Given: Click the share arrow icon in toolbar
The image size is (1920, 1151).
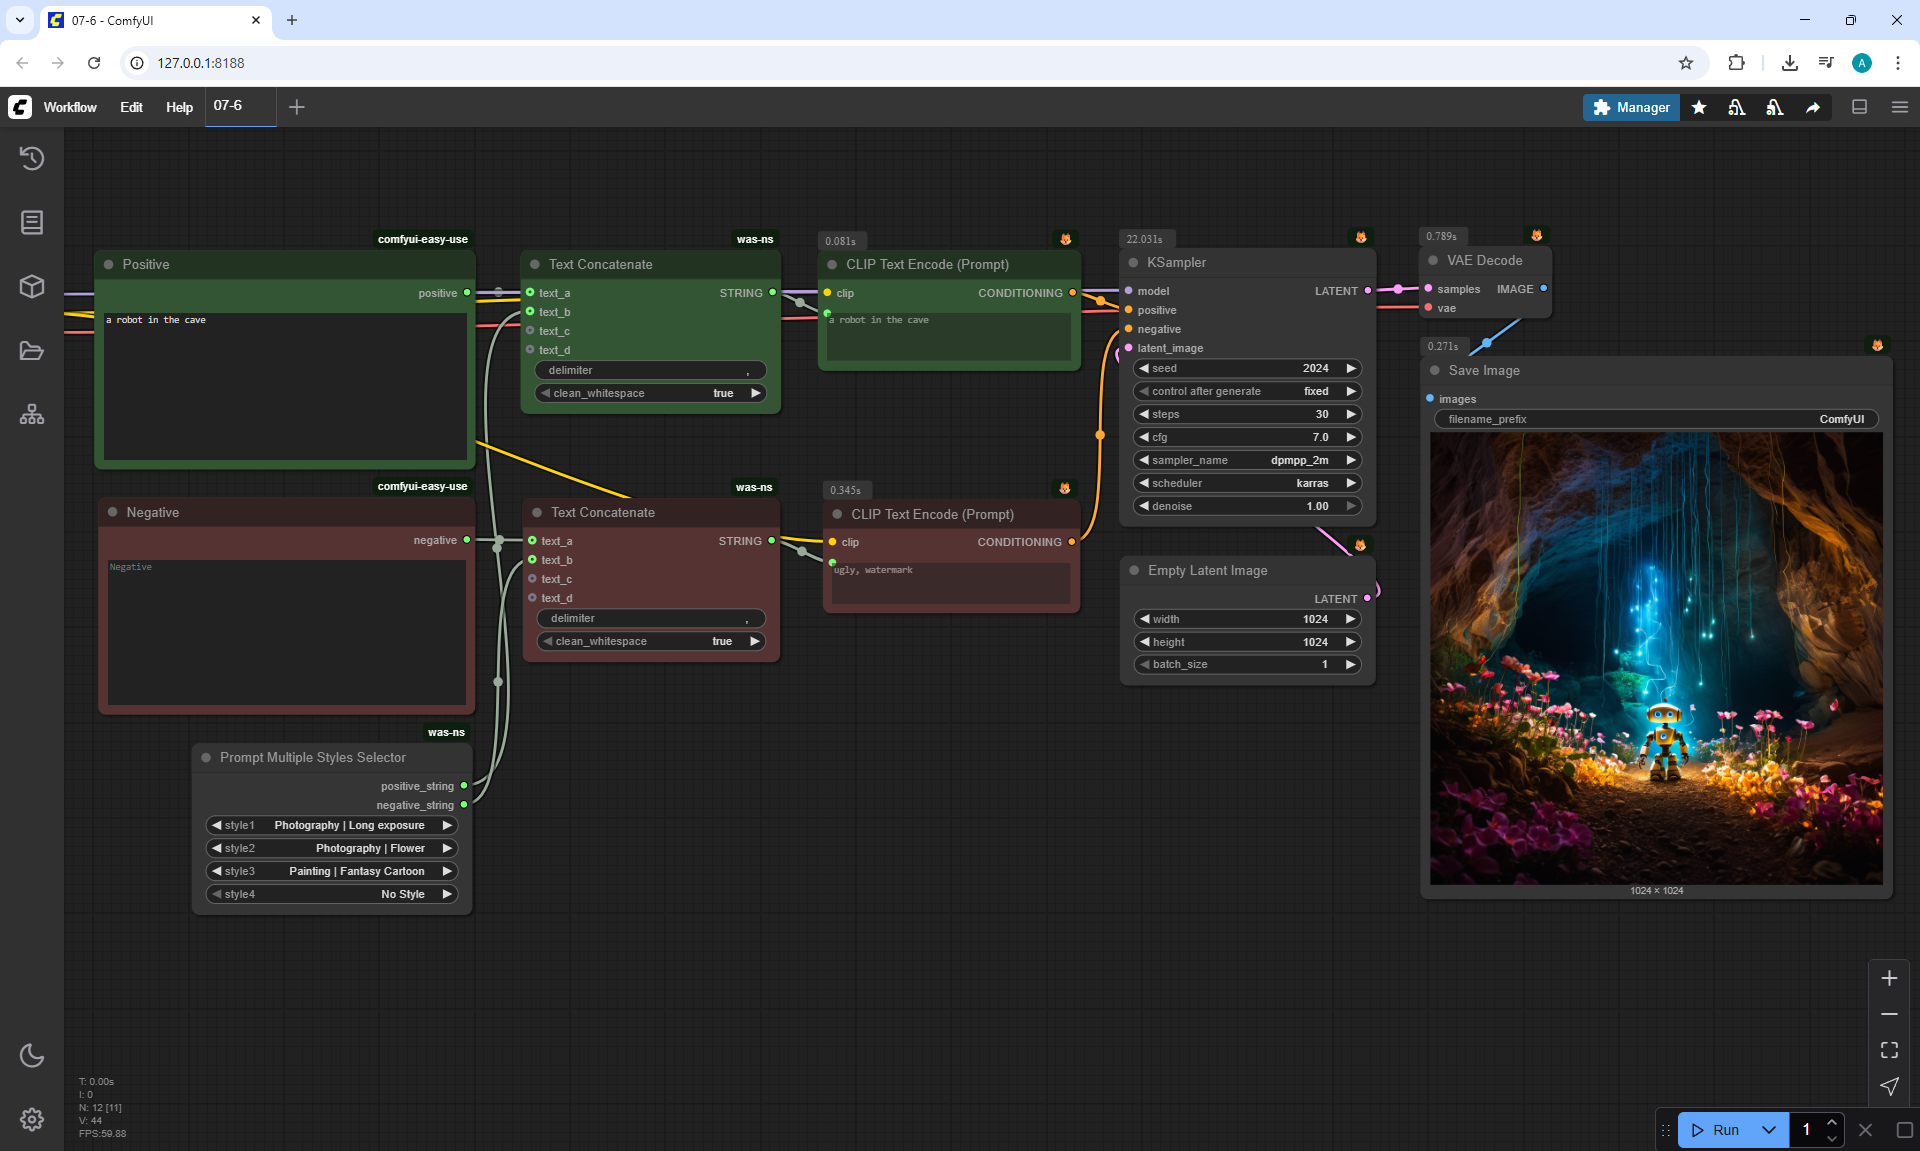Looking at the screenshot, I should 1813,108.
